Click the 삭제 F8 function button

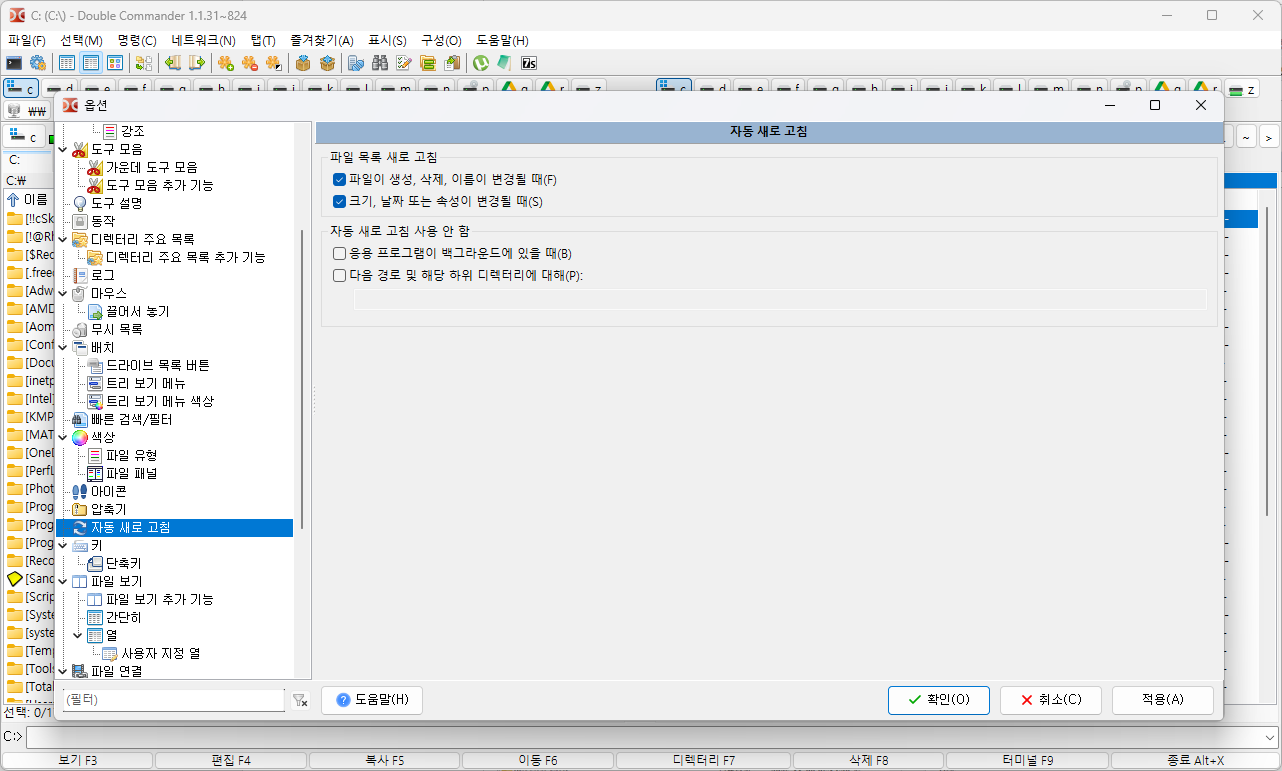(x=868, y=761)
